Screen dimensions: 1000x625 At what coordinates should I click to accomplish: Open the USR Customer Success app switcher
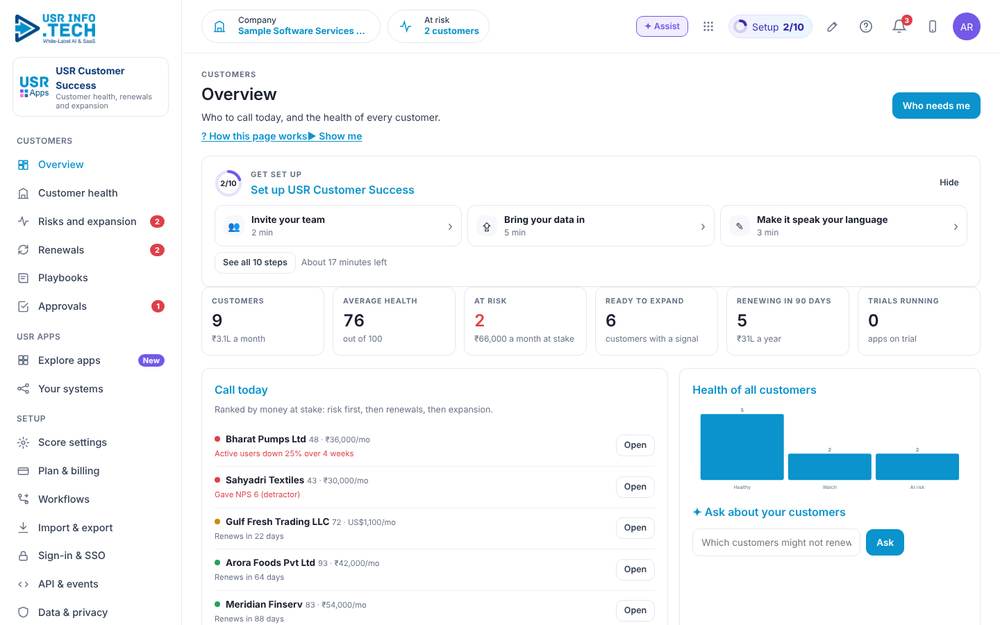(91, 87)
